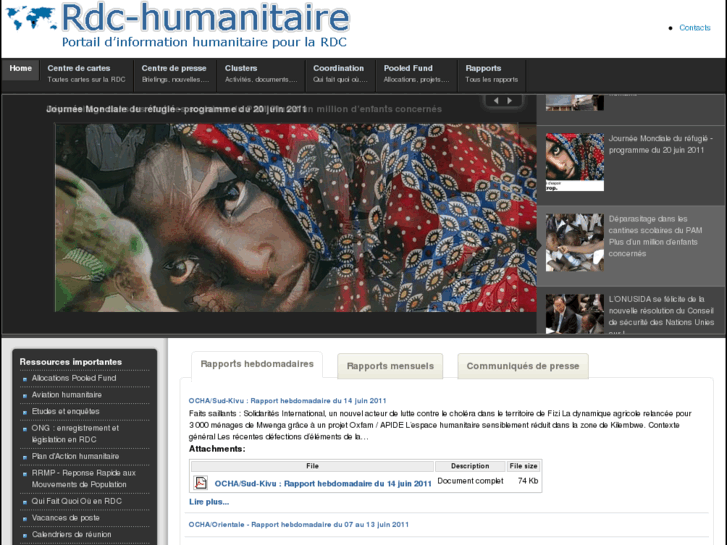This screenshot has width=727, height=545.
Task: Open the Clusters menu
Action: (x=261, y=74)
